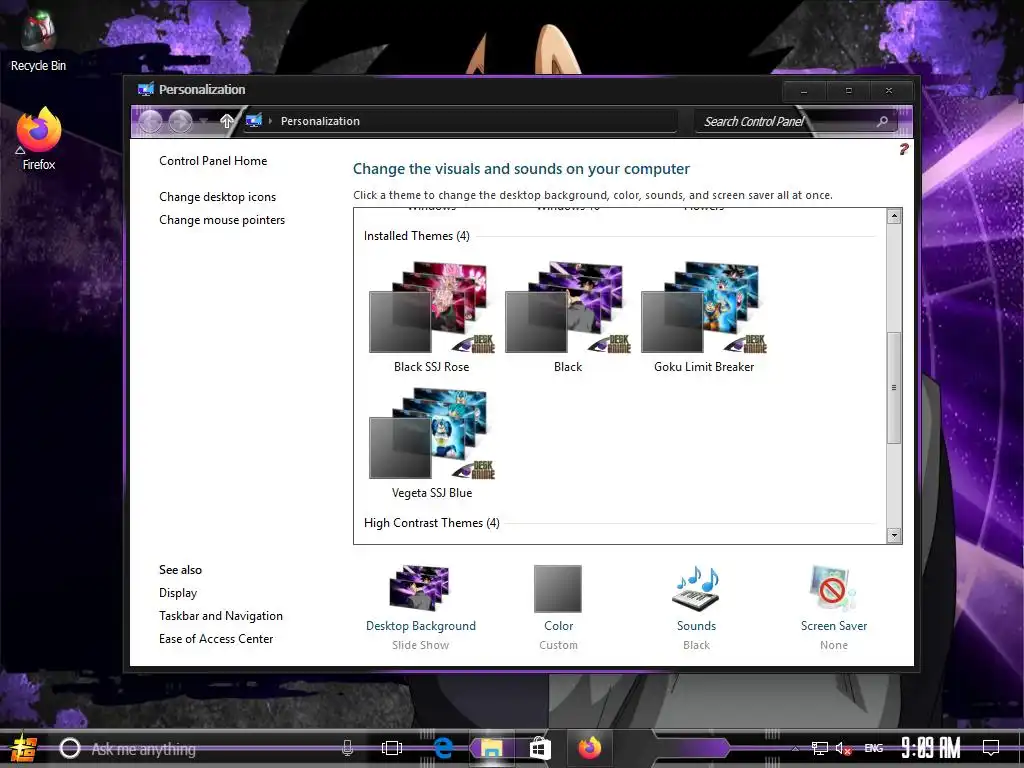Click the 9:09 AM taskbar clock
The image size is (1024, 768).
click(931, 748)
